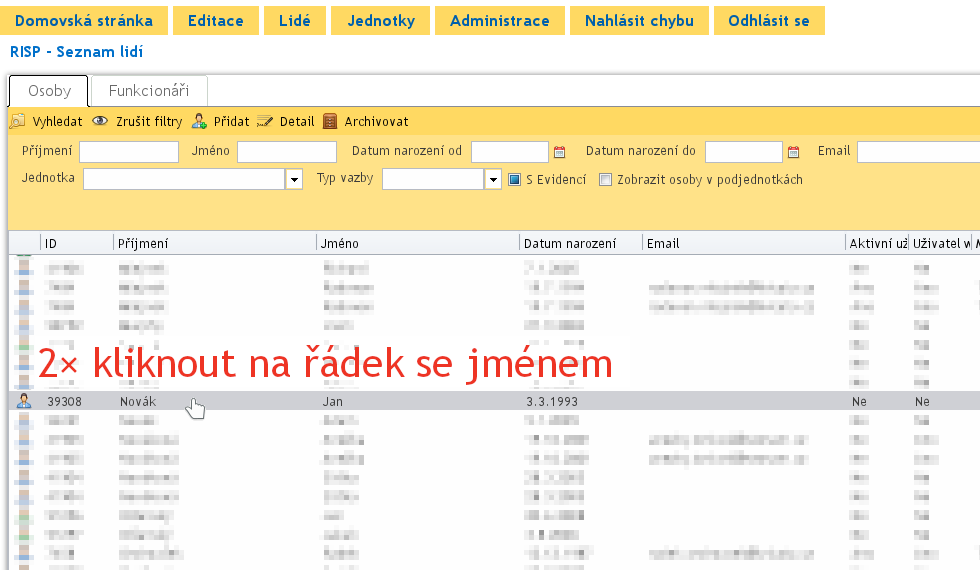
Task: Expand the Typ vazby dropdown
Action: point(492,180)
